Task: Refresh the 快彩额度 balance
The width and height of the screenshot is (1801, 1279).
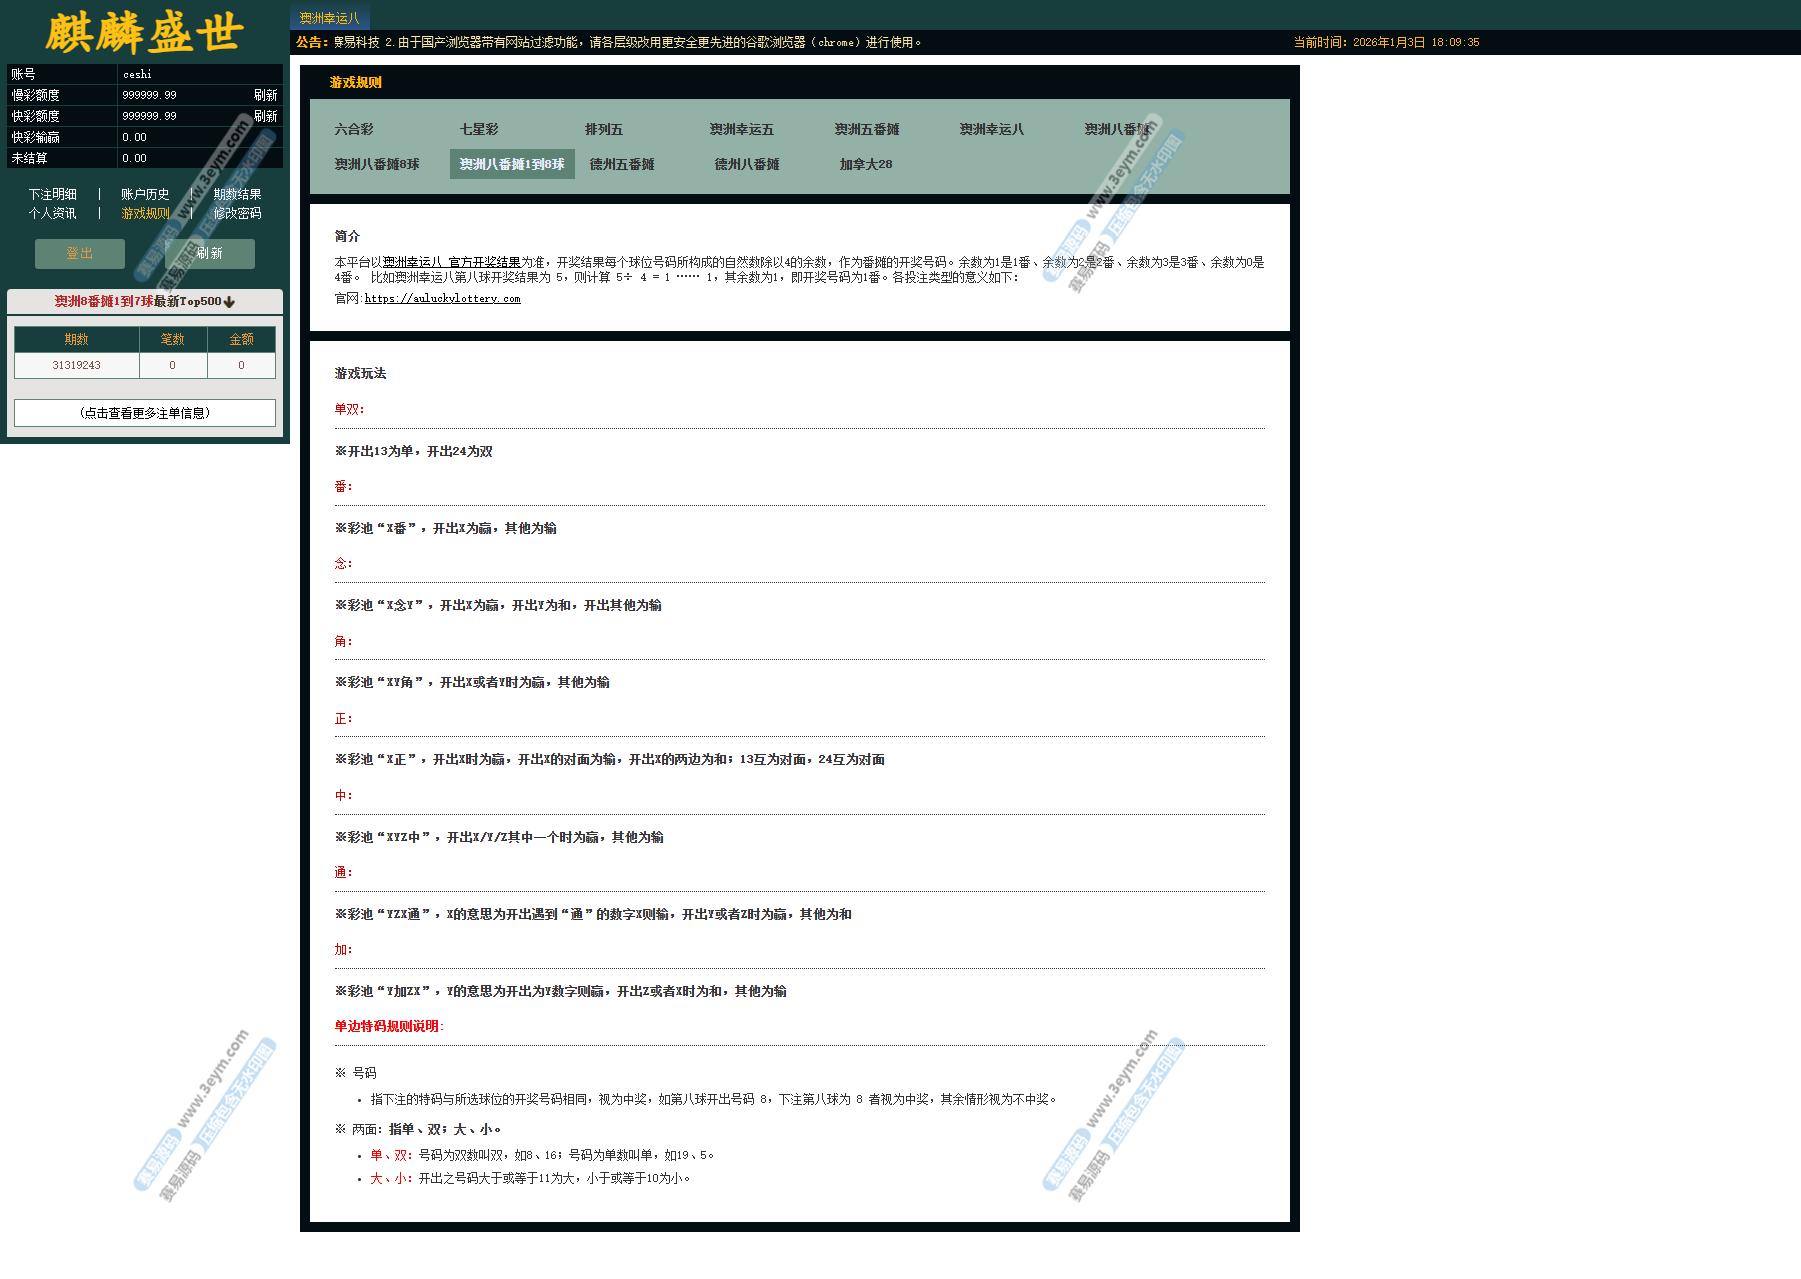Action: coord(265,116)
